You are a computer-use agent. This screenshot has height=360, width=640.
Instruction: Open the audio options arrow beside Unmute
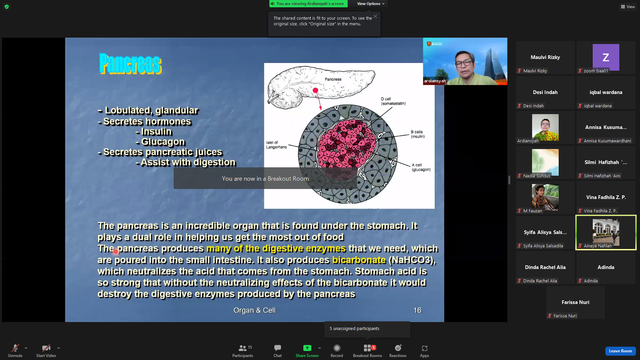tap(26, 348)
